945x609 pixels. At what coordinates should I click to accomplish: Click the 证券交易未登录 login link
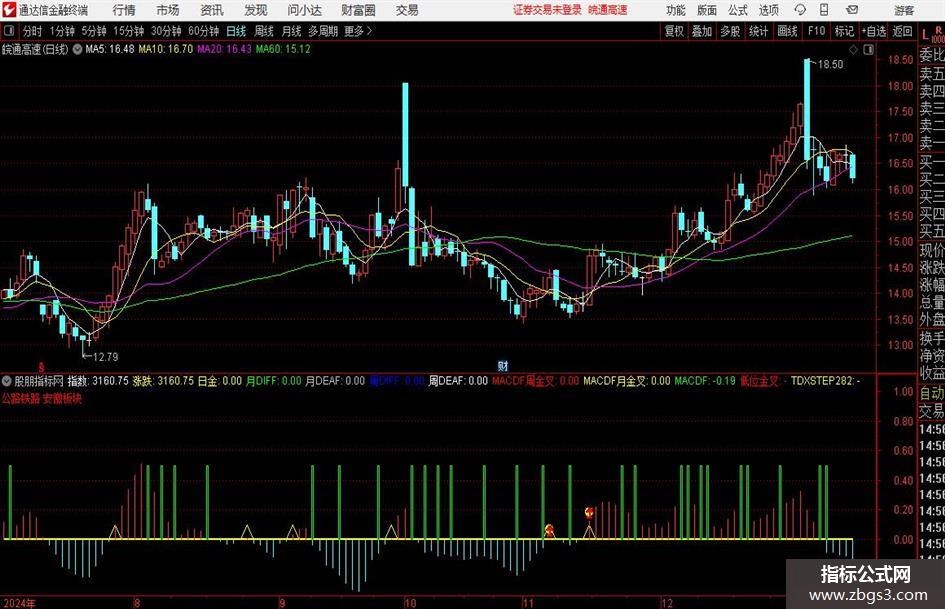click(x=547, y=10)
